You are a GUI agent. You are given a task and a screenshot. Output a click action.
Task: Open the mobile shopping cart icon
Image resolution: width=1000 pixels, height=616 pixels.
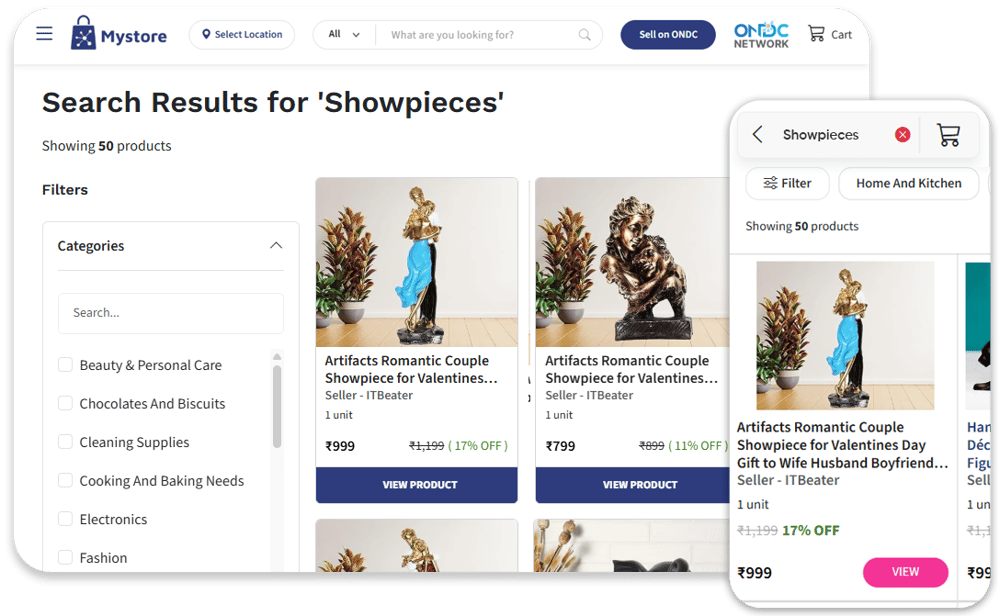click(948, 135)
